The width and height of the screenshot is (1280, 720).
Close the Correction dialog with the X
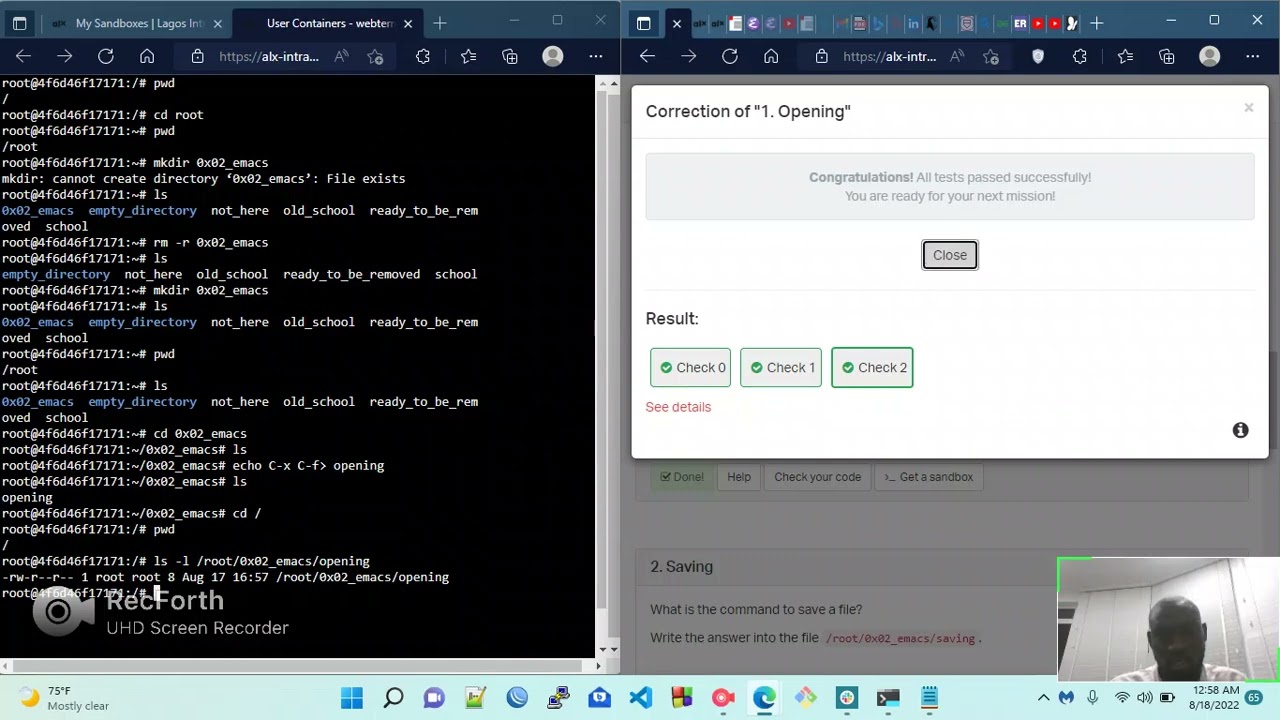tap(1248, 107)
